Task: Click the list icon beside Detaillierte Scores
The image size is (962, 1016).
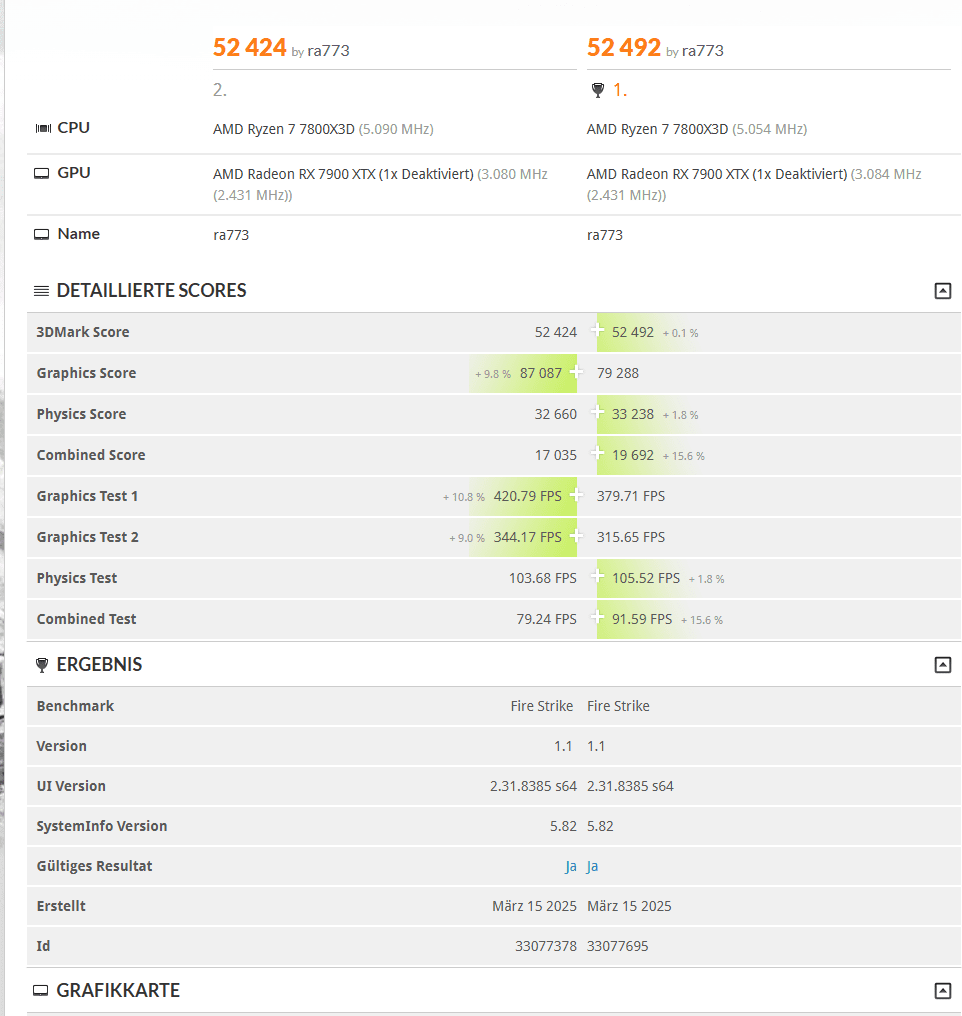Action: point(41,291)
